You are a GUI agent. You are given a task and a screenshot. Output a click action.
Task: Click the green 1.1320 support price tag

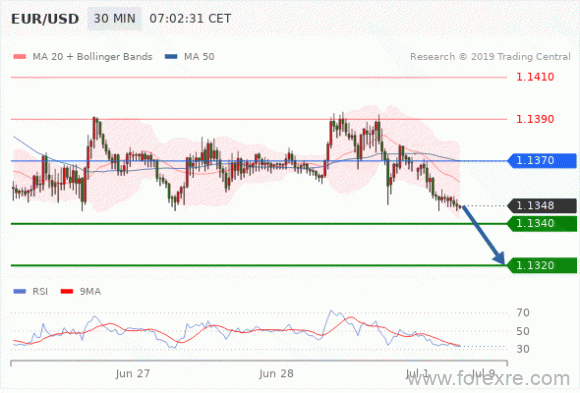[542, 265]
